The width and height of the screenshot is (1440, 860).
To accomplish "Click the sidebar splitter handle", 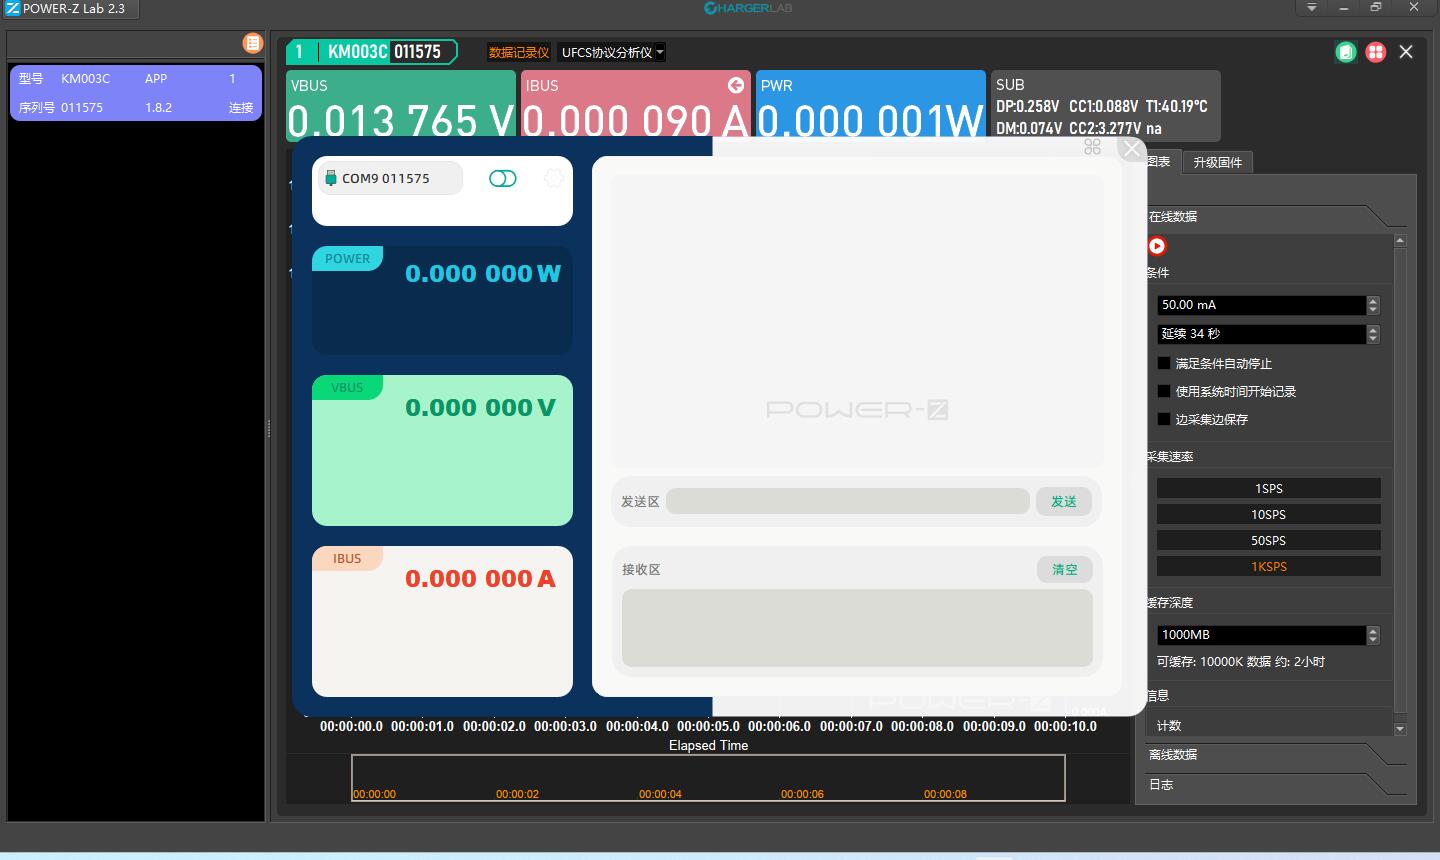I will (x=268, y=429).
